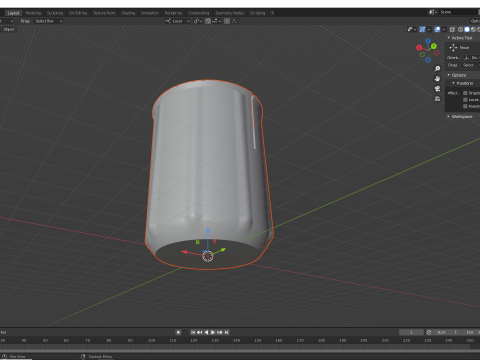Toggle the snapping magnet icon
480x360 pixels.
(x=208, y=21)
